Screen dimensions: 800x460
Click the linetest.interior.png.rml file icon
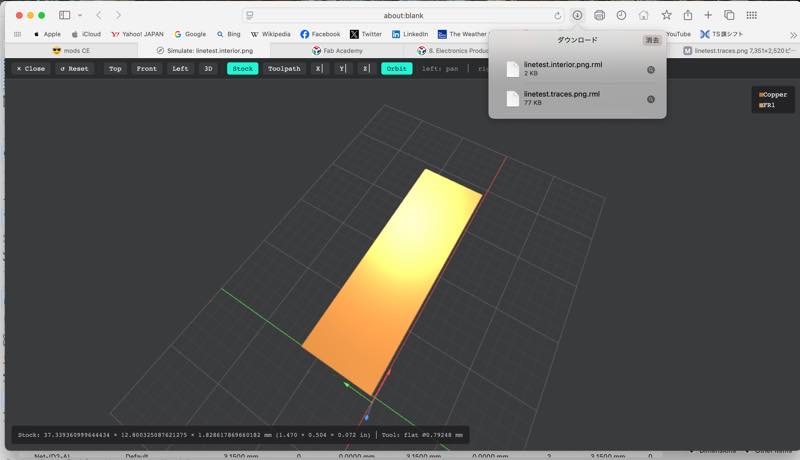click(x=512, y=69)
